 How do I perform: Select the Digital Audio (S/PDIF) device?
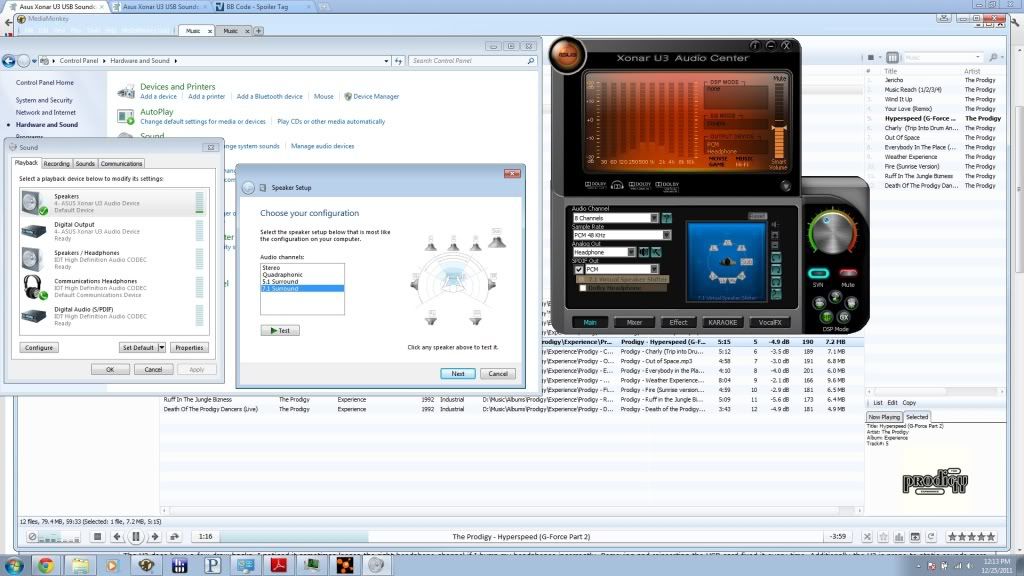tap(114, 316)
